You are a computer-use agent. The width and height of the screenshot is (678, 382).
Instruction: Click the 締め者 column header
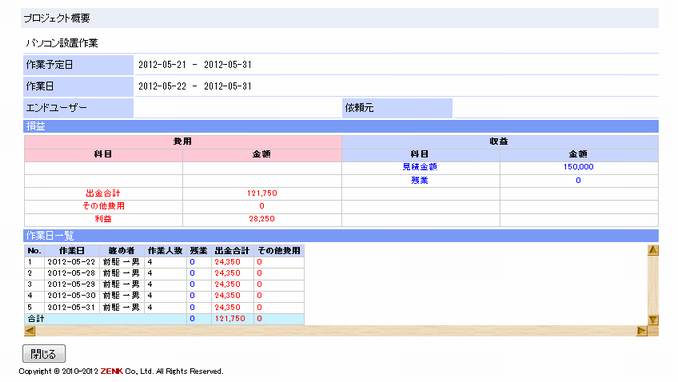[x=122, y=250]
